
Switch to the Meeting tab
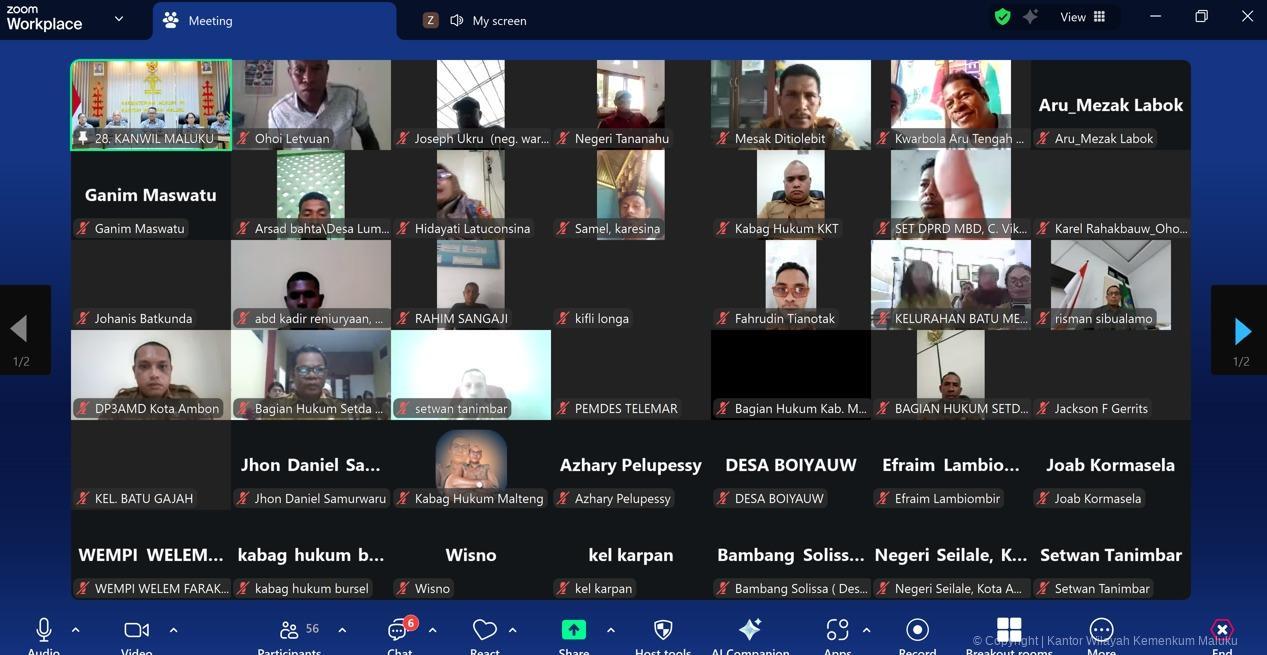point(210,20)
